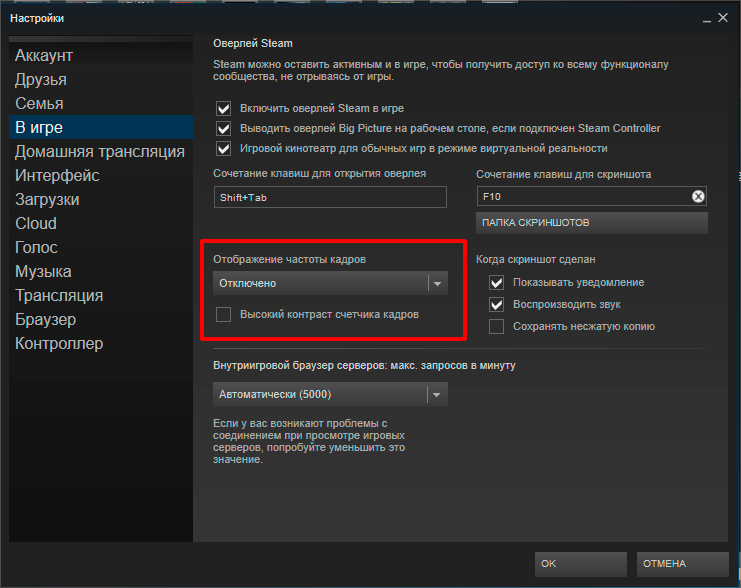Toggle Воспроизводить звук checkbox

496,304
